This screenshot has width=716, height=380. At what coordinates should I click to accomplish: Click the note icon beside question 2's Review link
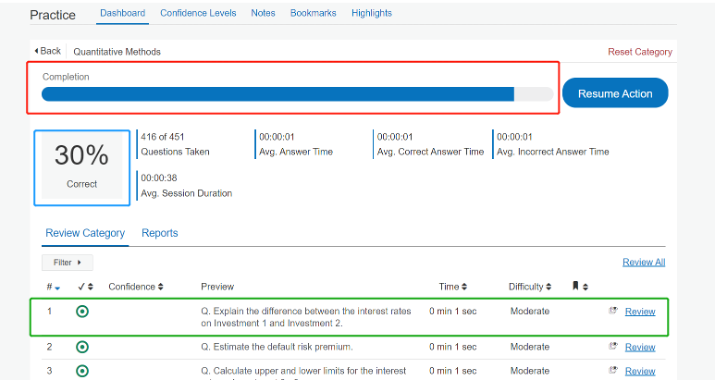coord(613,346)
